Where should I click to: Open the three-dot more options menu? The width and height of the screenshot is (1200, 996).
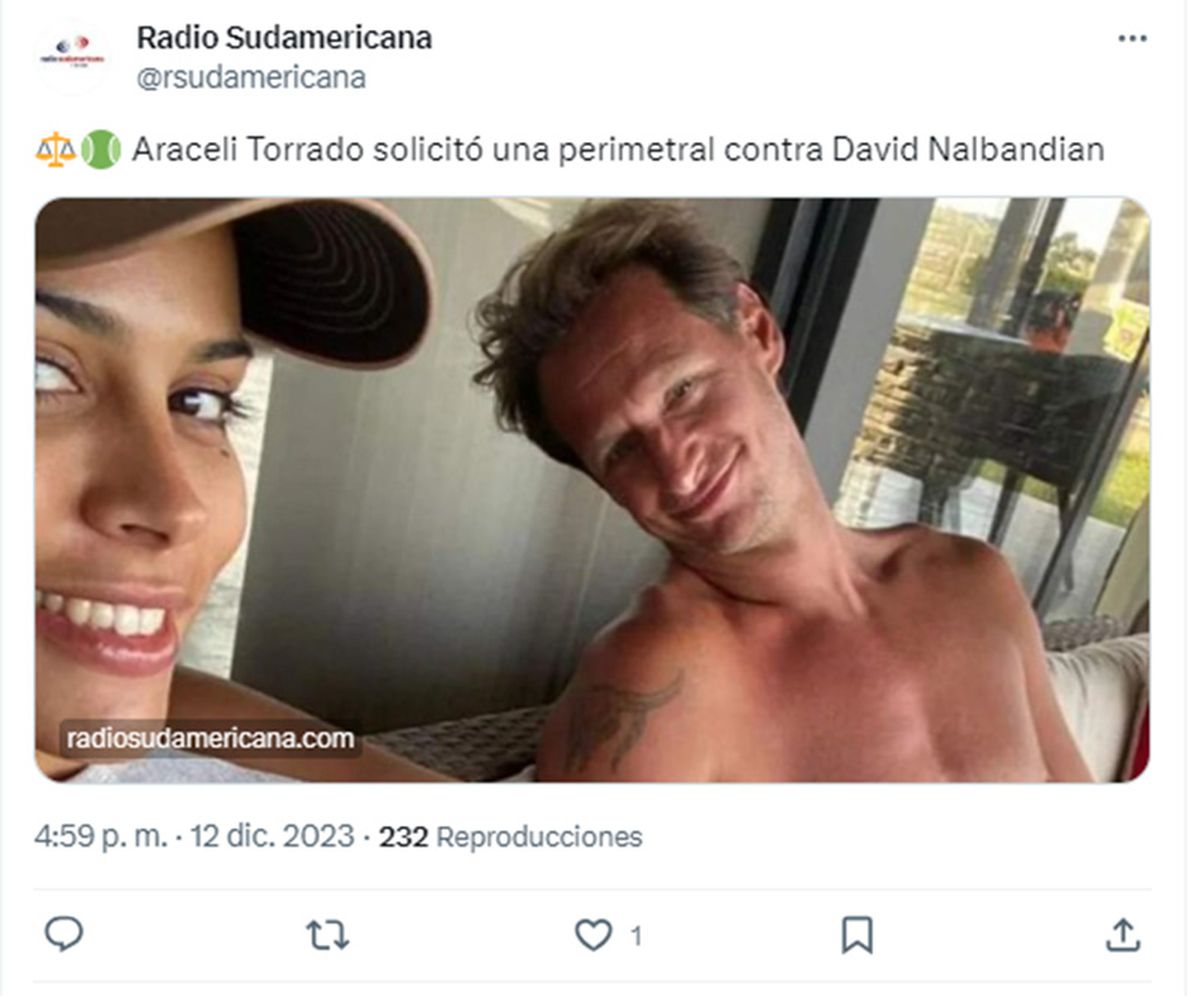[x=1132, y=38]
